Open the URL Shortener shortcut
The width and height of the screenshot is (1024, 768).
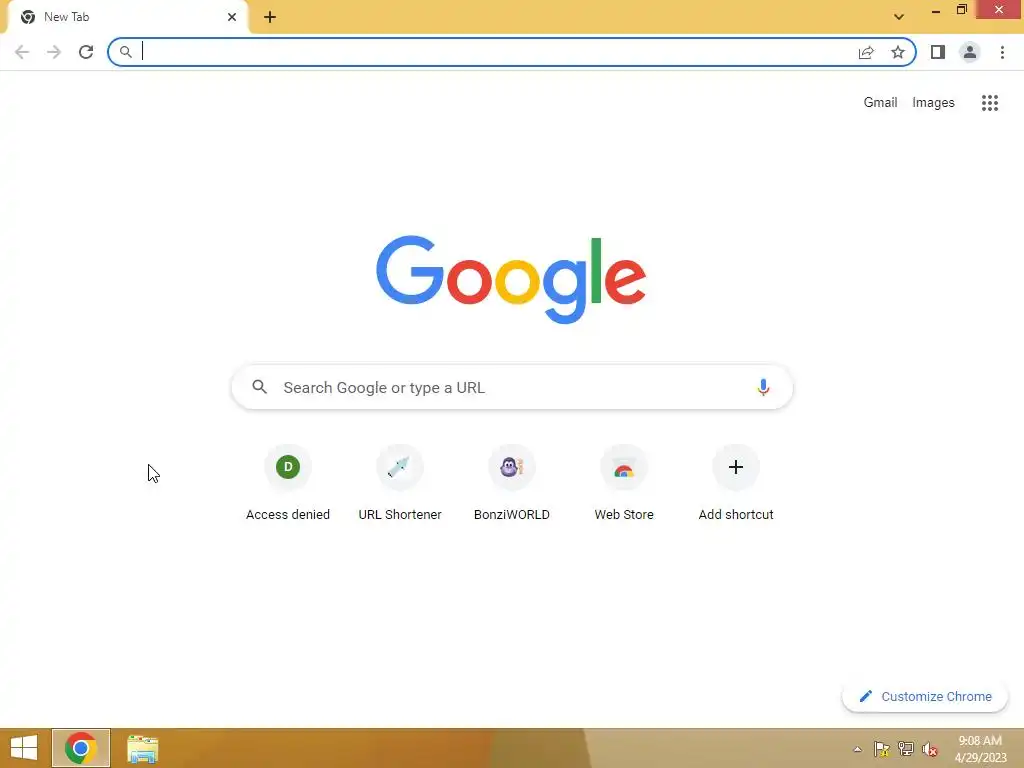[x=400, y=483]
